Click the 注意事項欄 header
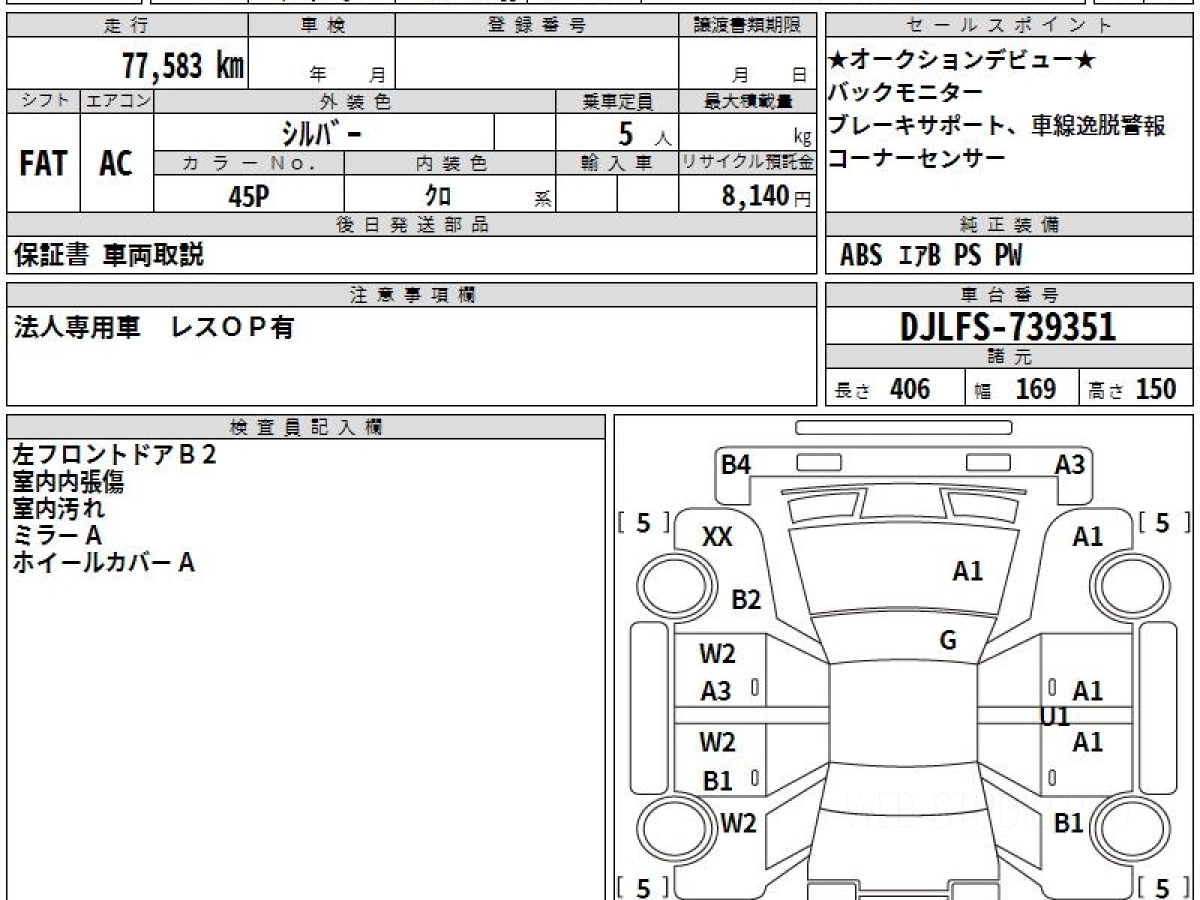 pyautogui.click(x=411, y=295)
